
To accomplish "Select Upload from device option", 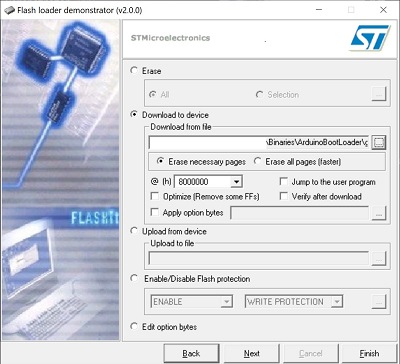I will pos(134,231).
